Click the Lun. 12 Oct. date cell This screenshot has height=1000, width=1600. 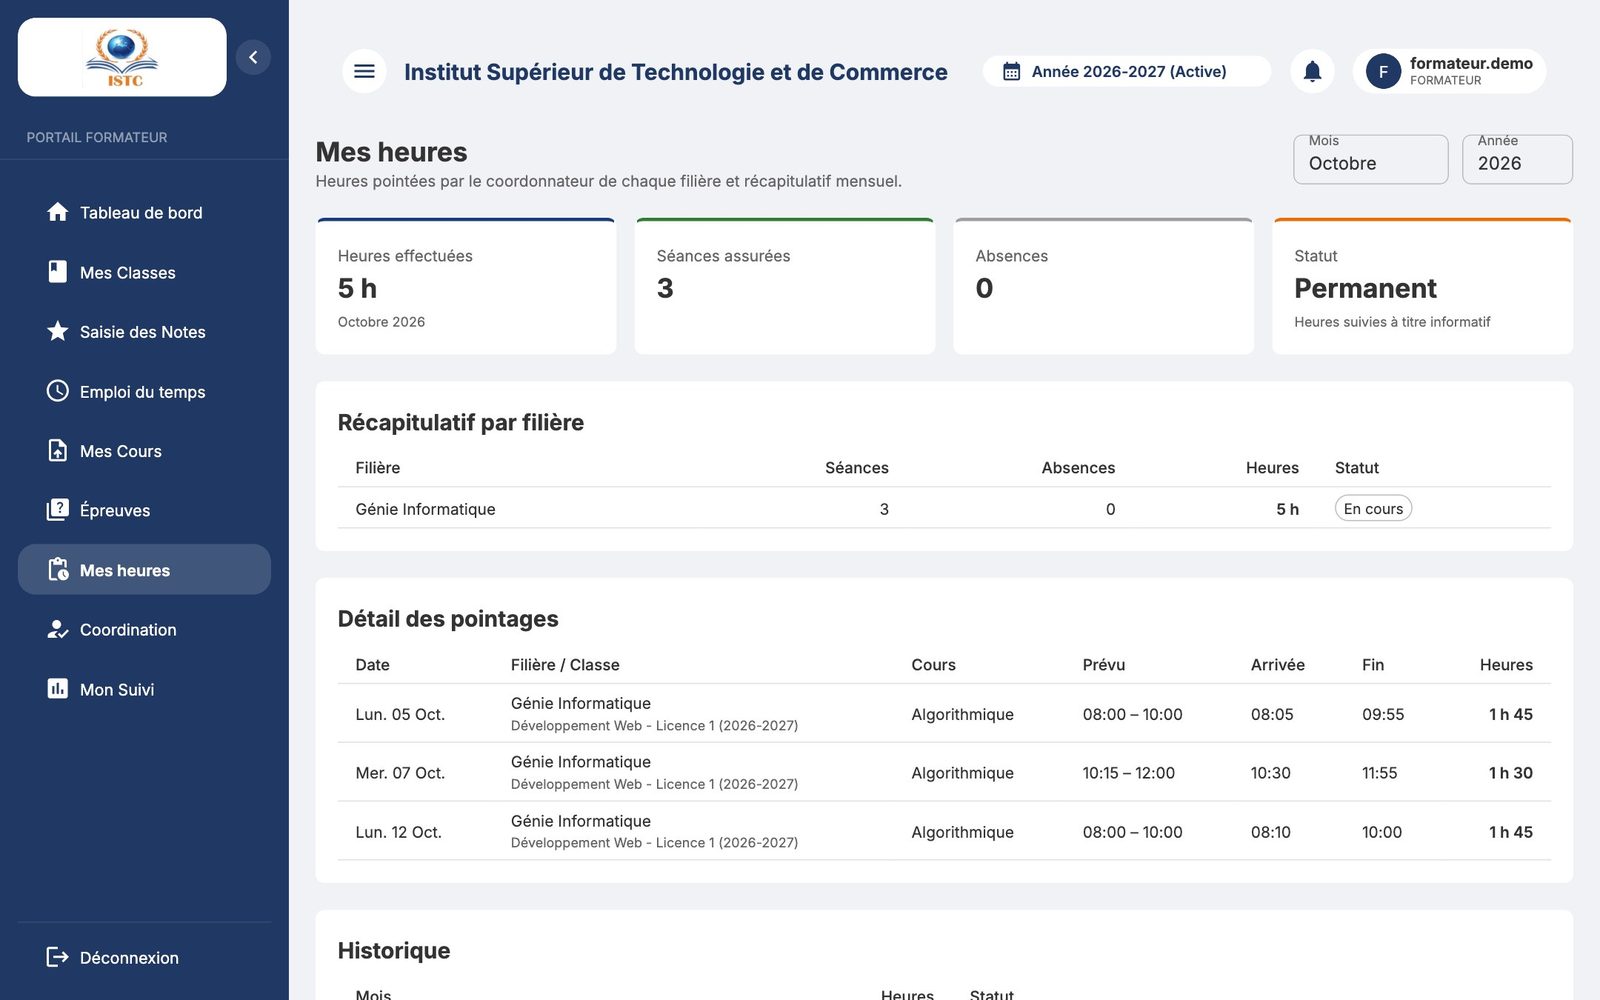pos(398,832)
